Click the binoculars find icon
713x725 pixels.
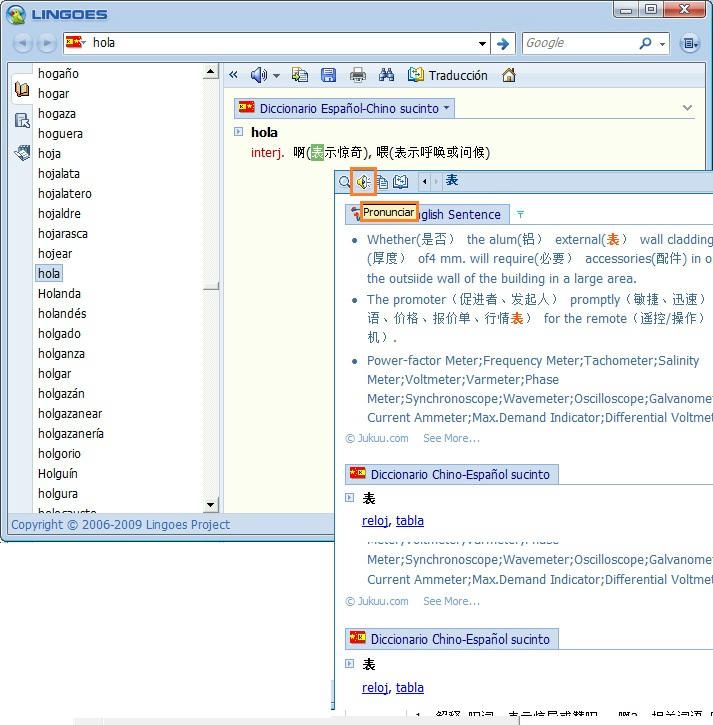pyautogui.click(x=386, y=75)
